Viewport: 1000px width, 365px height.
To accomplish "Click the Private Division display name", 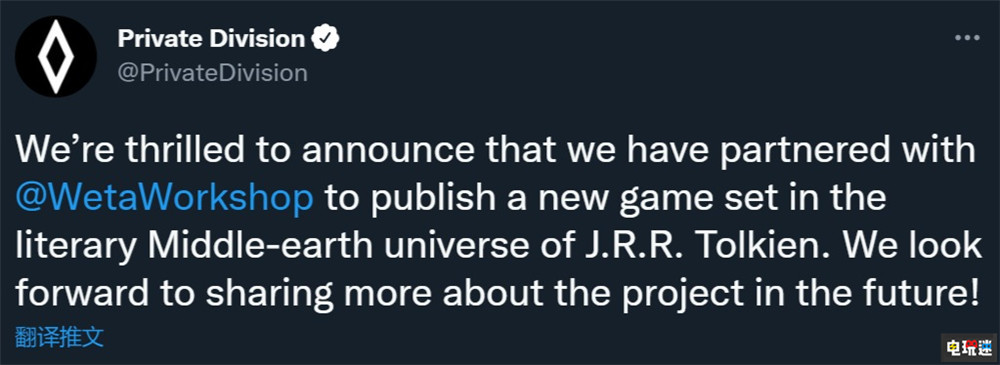I will (211, 39).
